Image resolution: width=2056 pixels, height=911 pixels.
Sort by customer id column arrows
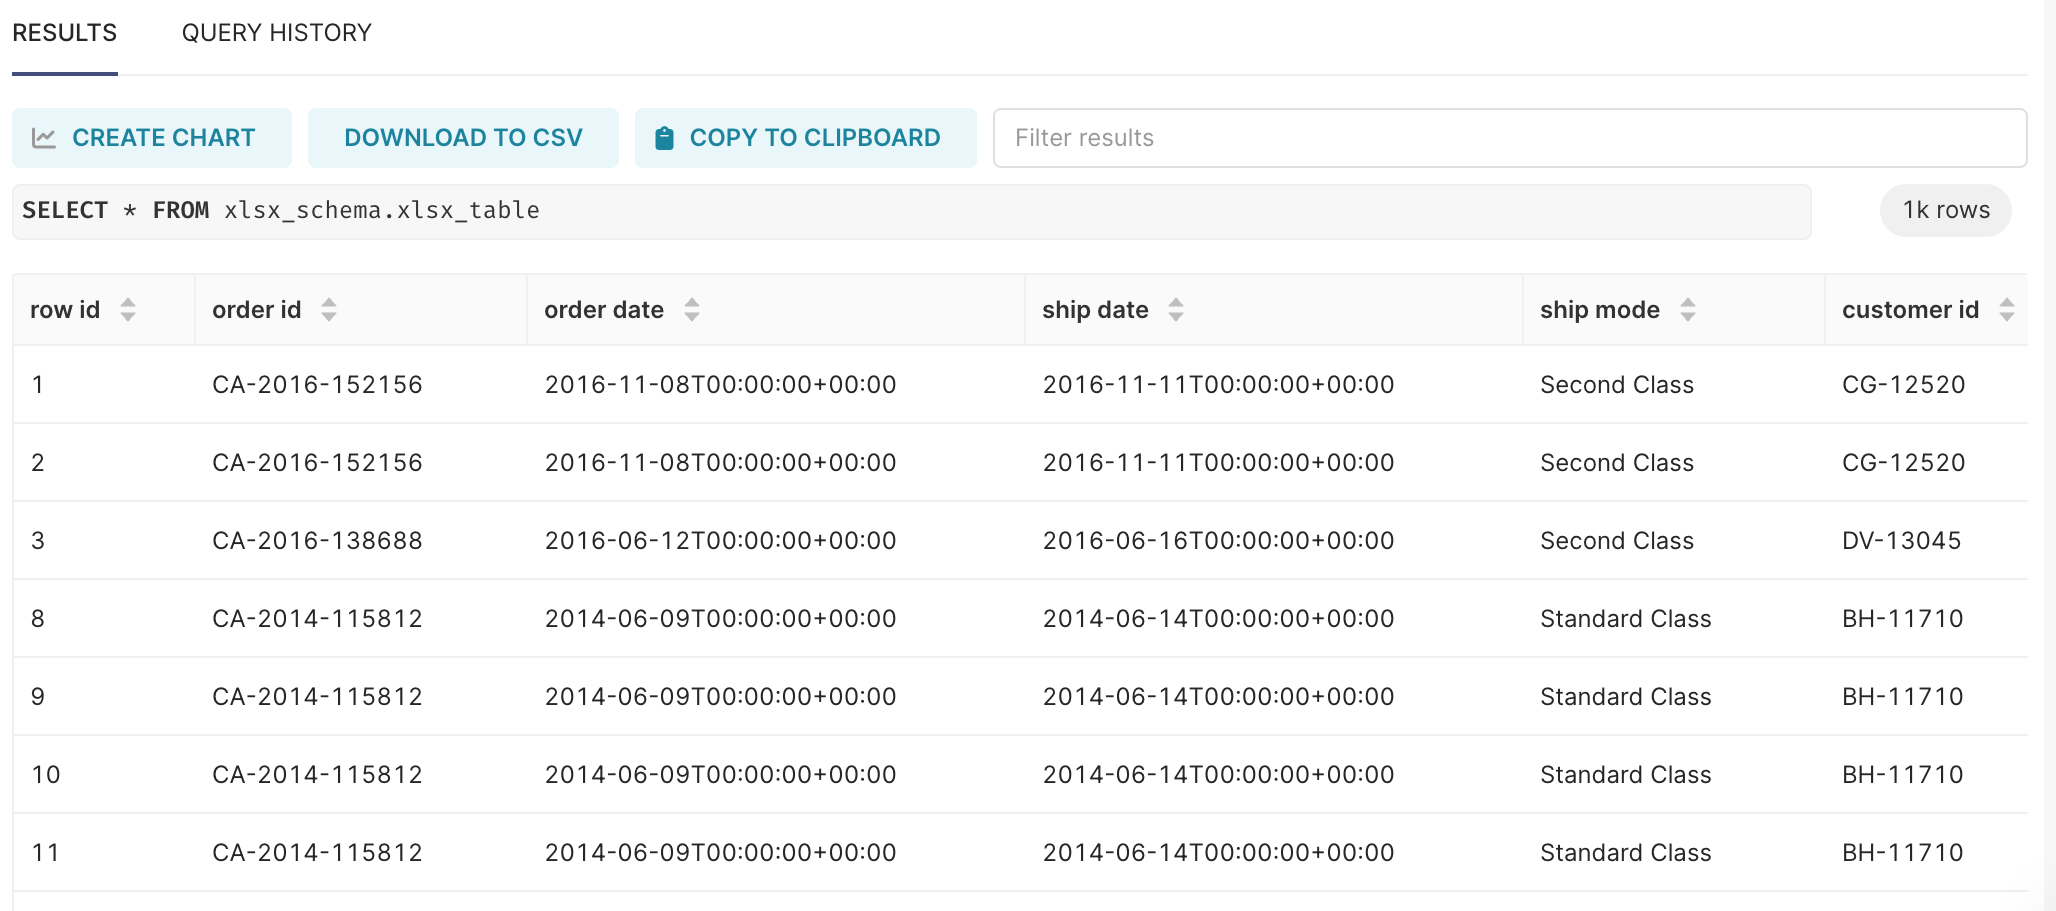click(x=2007, y=310)
